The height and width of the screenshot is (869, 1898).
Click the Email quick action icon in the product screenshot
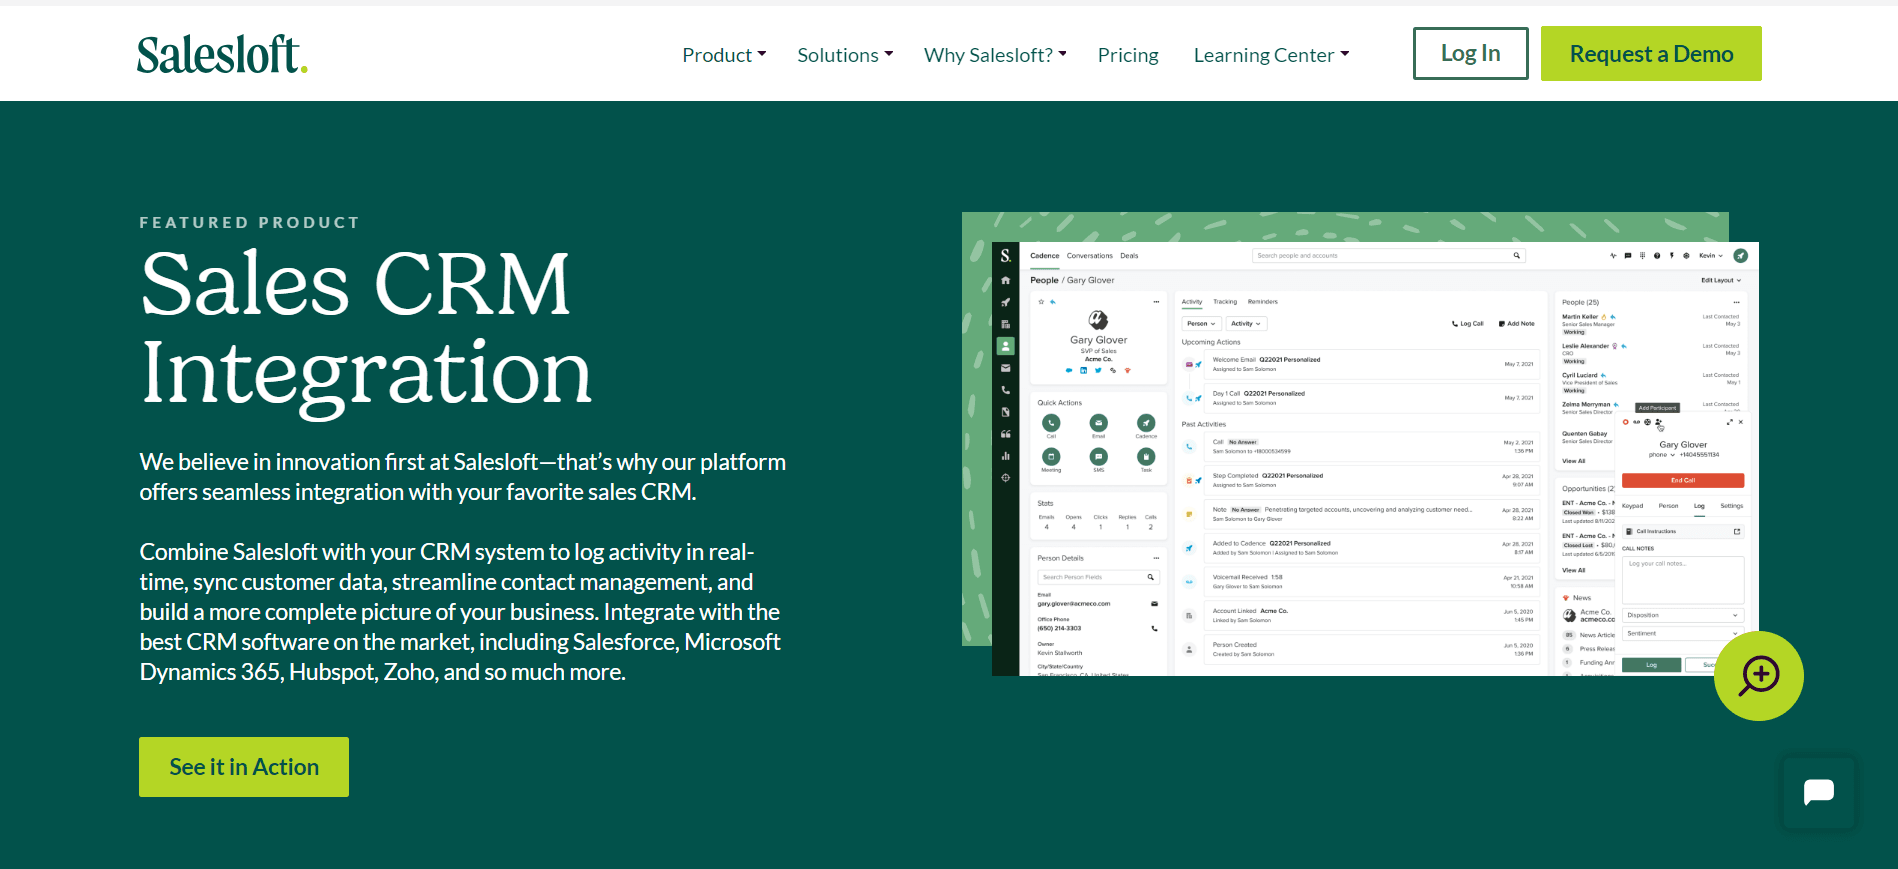[x=1098, y=423]
